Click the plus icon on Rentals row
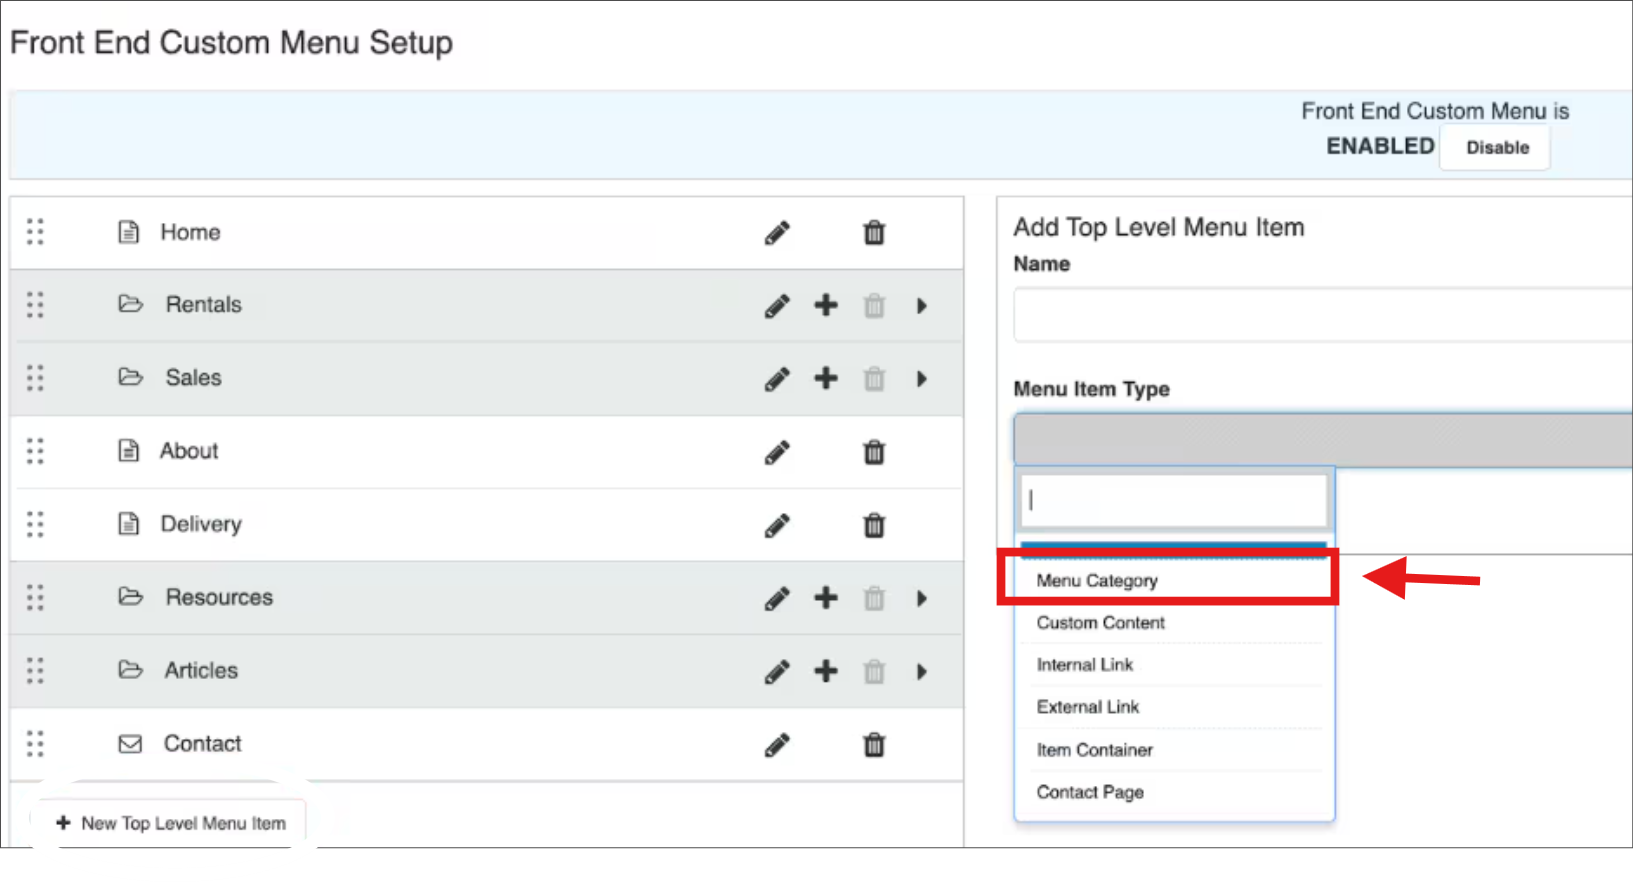The height and width of the screenshot is (883, 1633). [826, 305]
